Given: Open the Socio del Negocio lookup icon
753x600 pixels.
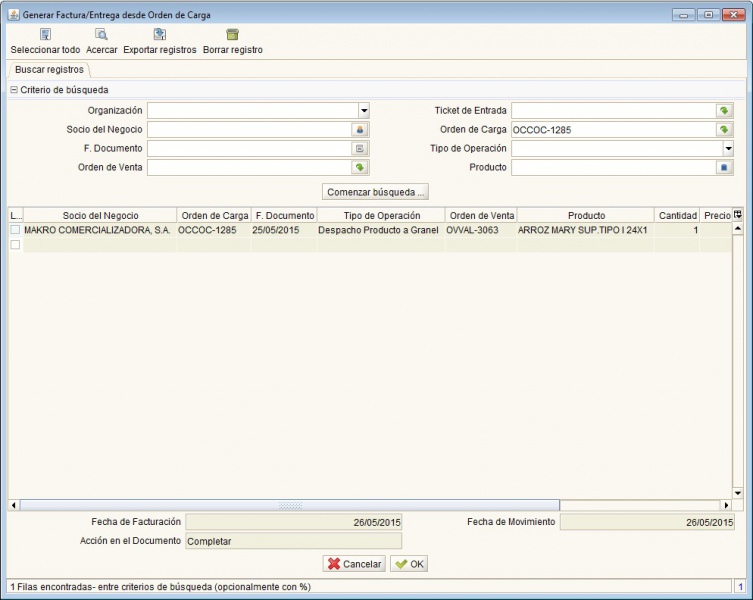Looking at the screenshot, I should click(x=360, y=130).
